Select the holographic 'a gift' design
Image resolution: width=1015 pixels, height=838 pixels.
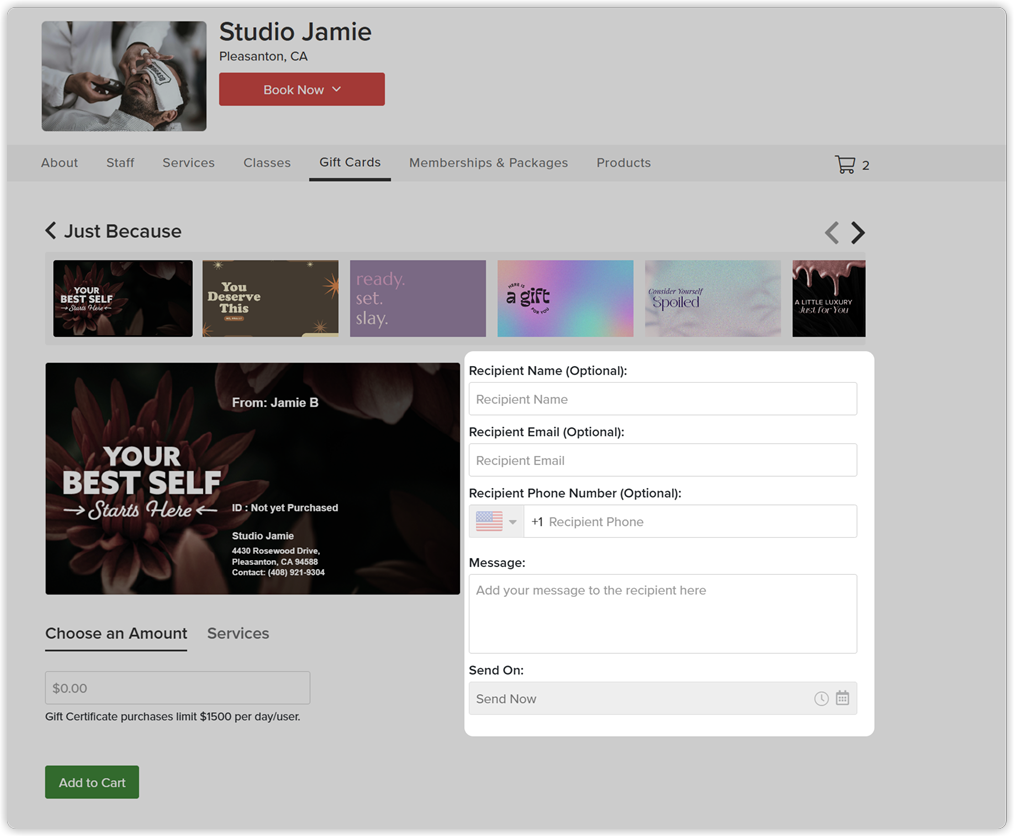coord(565,298)
